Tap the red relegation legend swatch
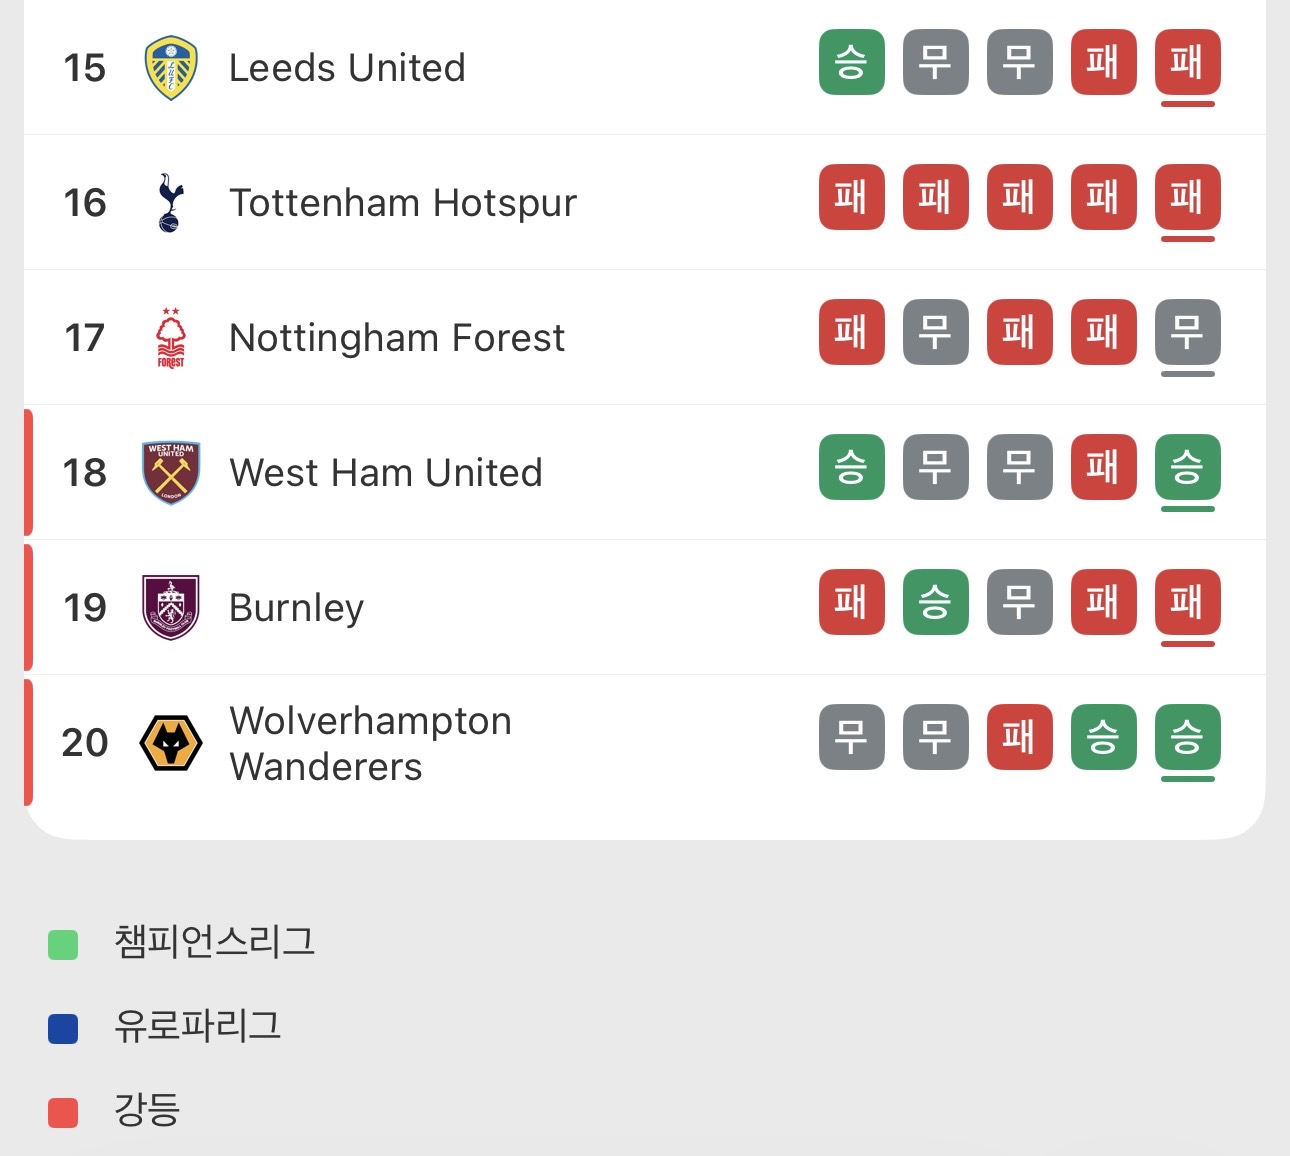 point(63,1112)
